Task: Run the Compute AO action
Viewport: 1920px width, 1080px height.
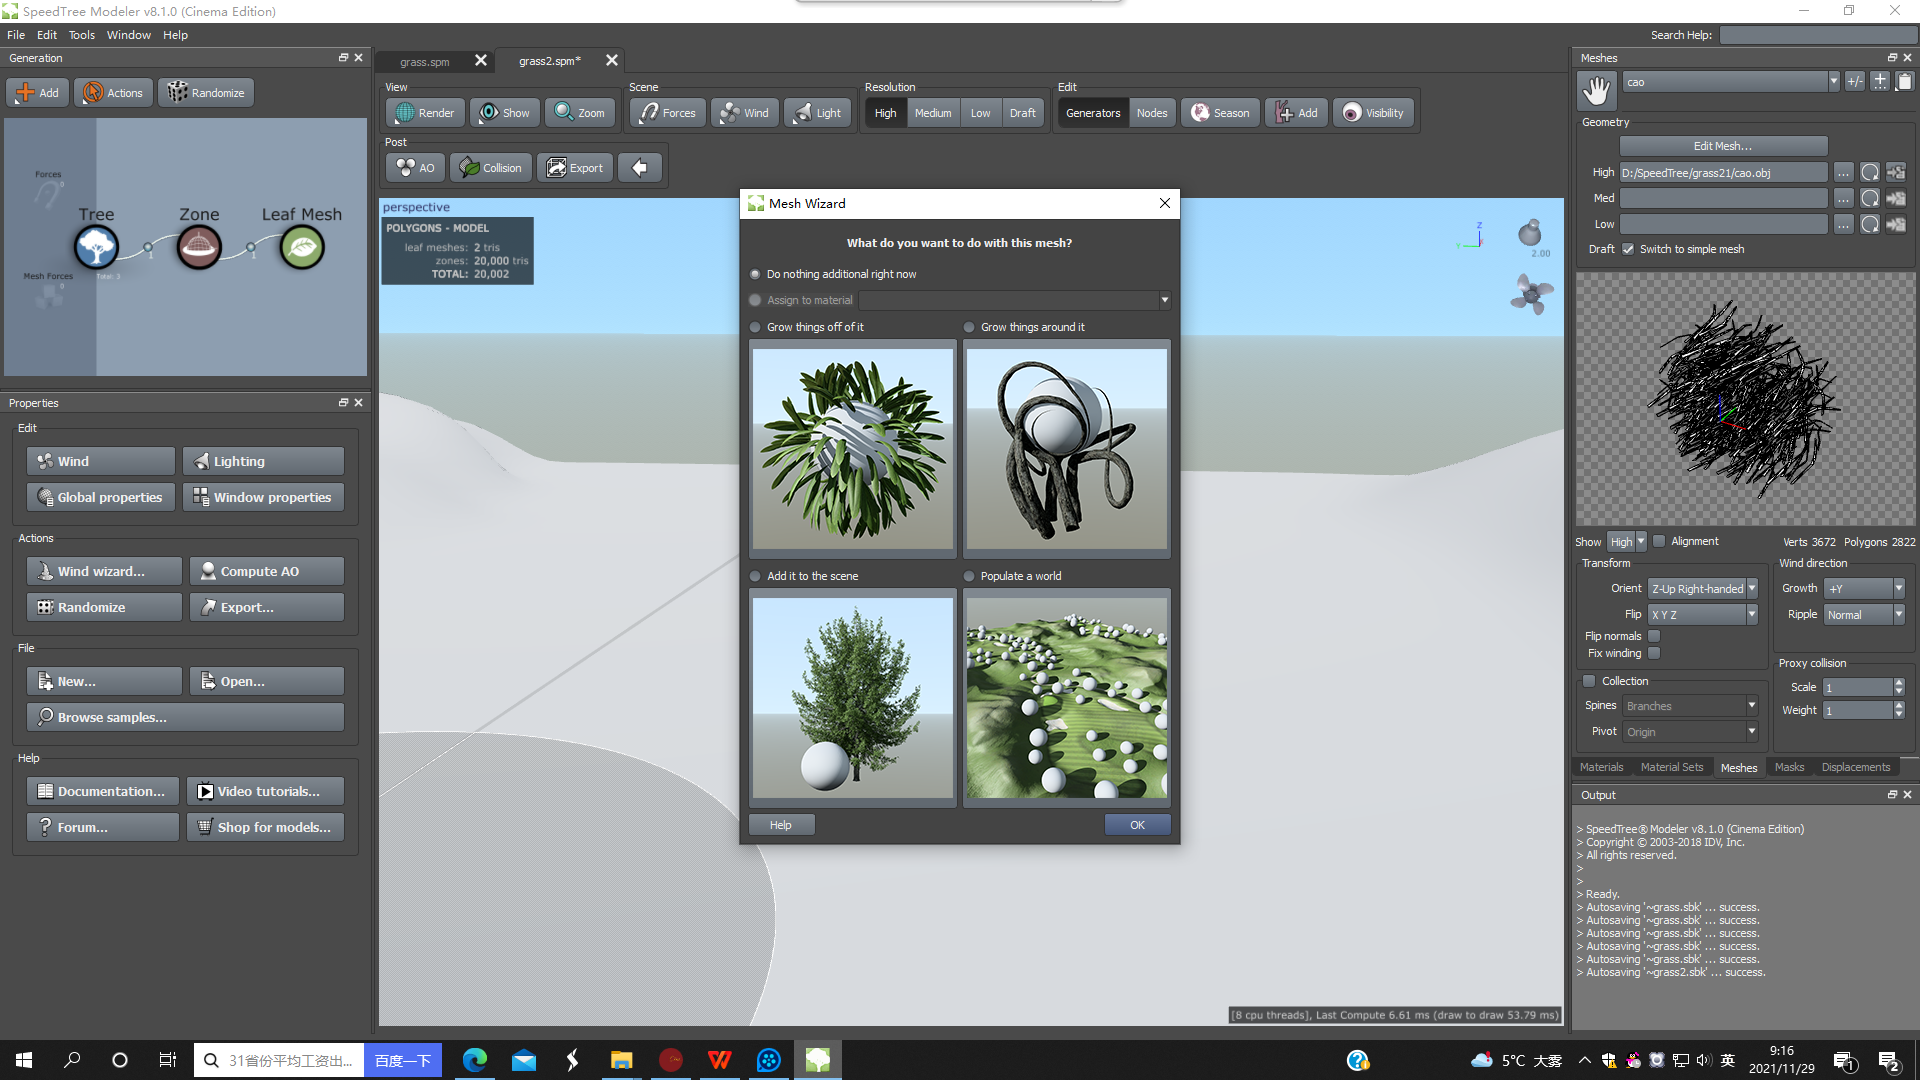Action: [x=266, y=570]
